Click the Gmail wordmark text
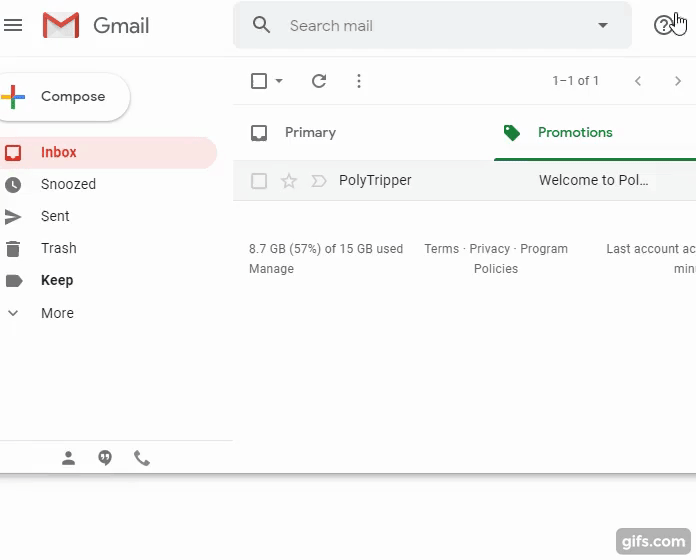This screenshot has height=560, width=696. (x=121, y=26)
